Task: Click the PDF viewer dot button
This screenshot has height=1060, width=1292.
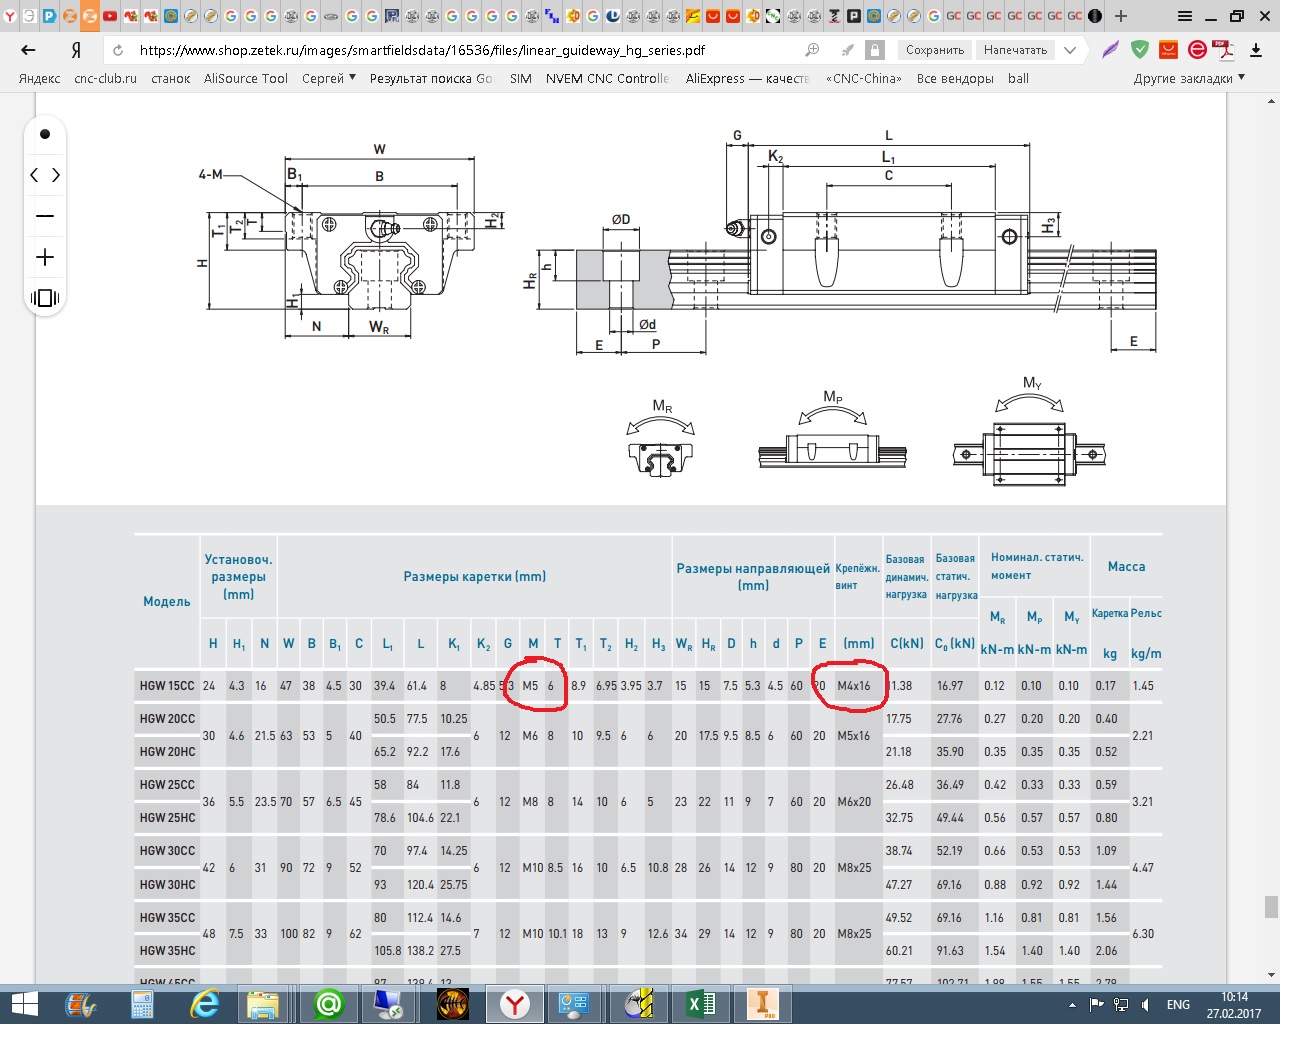Action: [45, 134]
